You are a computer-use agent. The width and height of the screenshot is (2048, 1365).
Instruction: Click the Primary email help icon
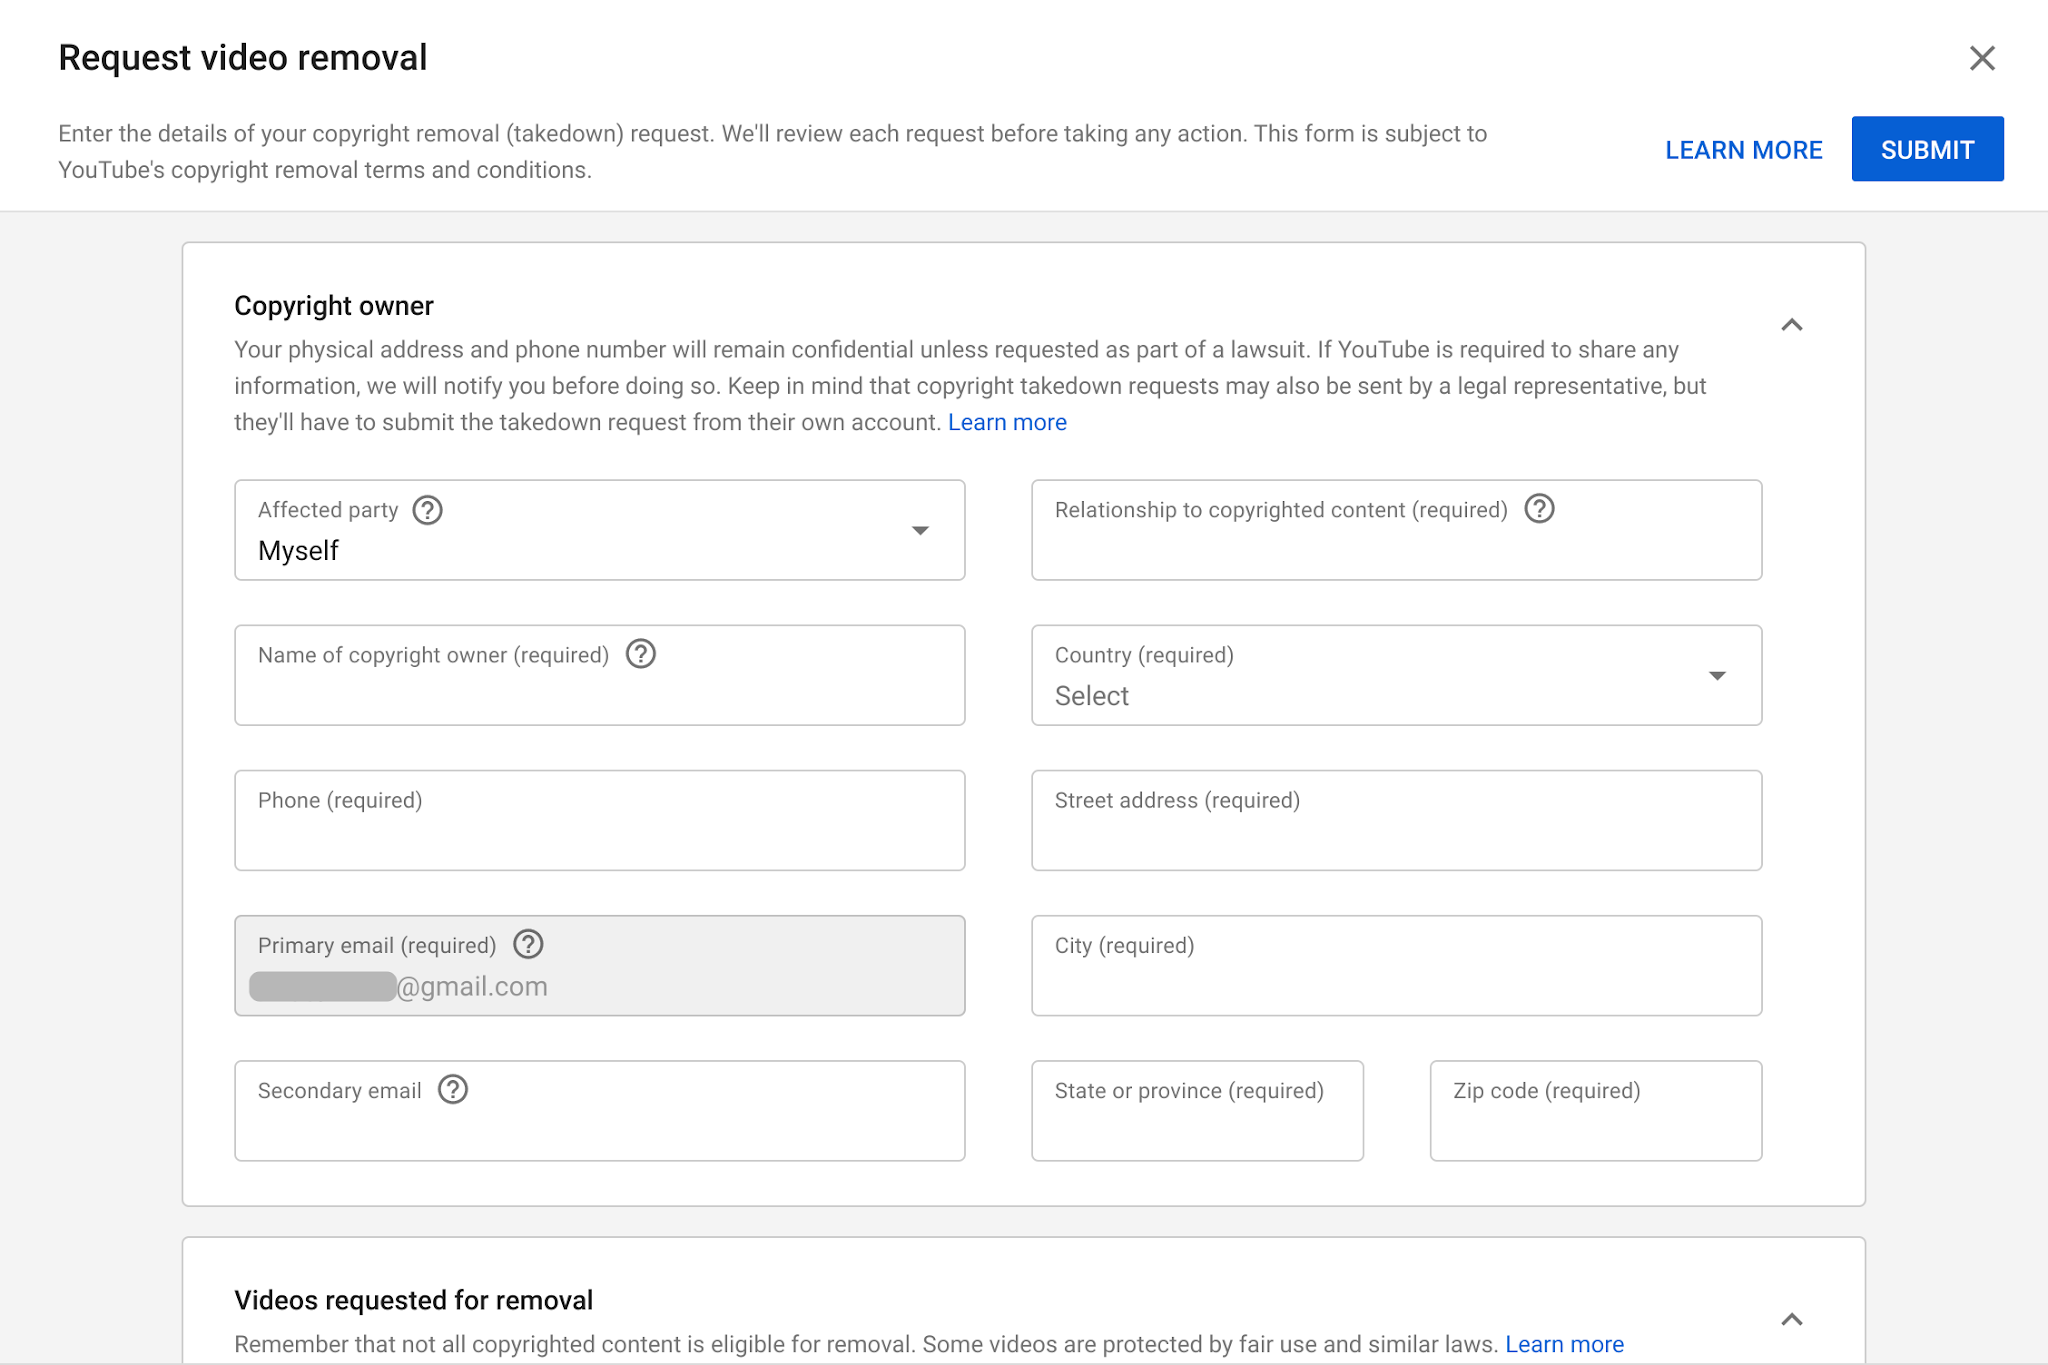click(x=528, y=944)
